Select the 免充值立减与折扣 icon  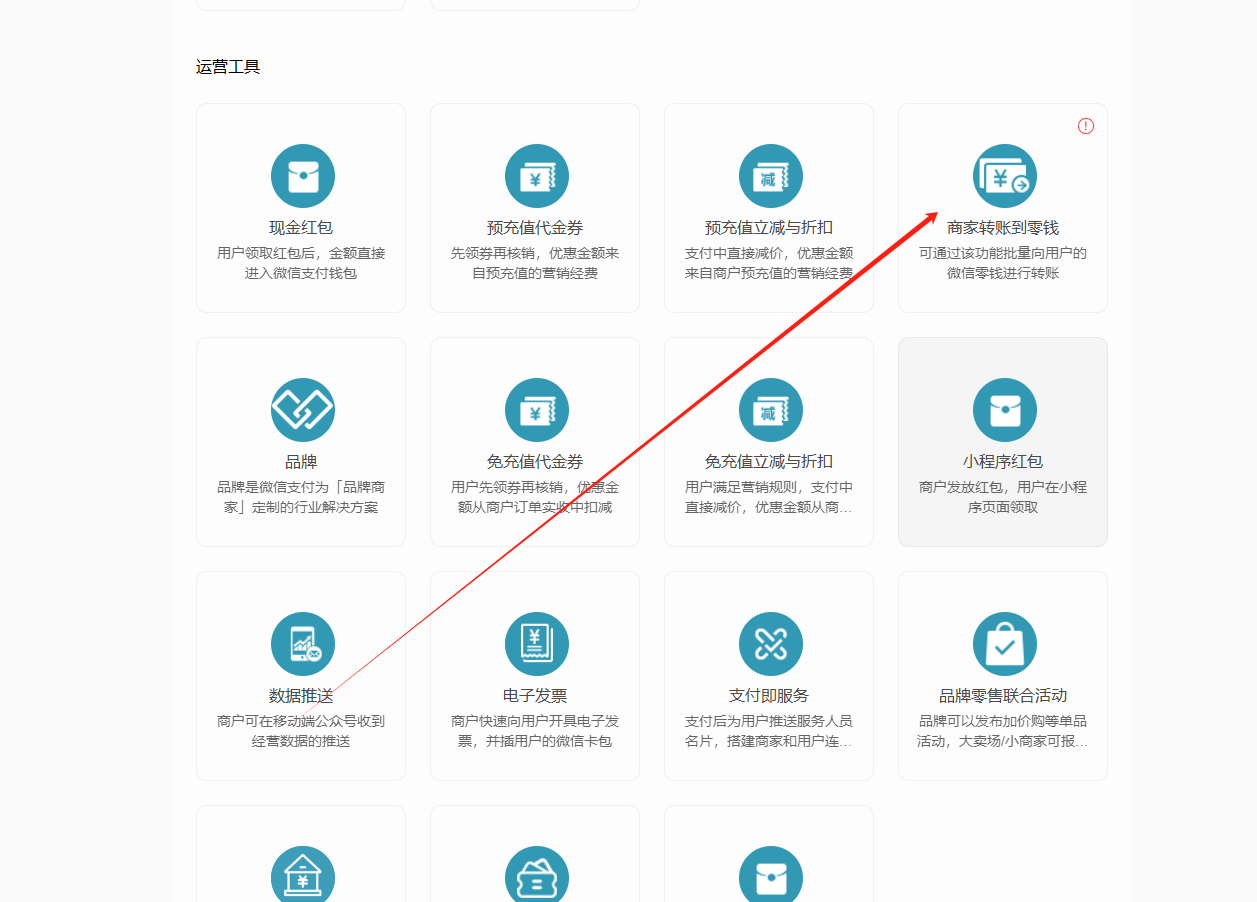[x=770, y=410]
